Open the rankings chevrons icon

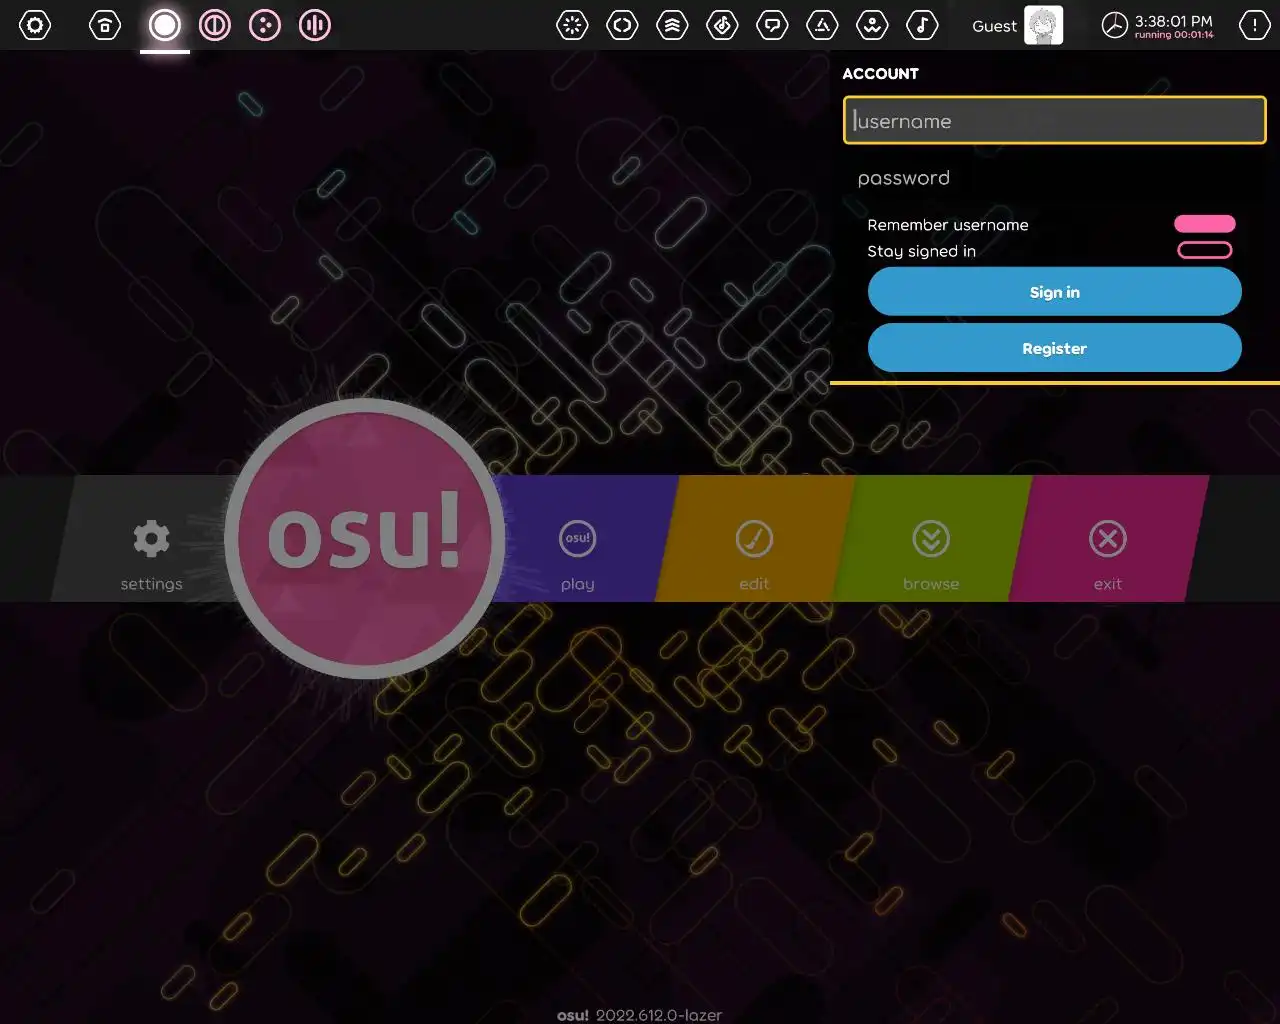(672, 25)
